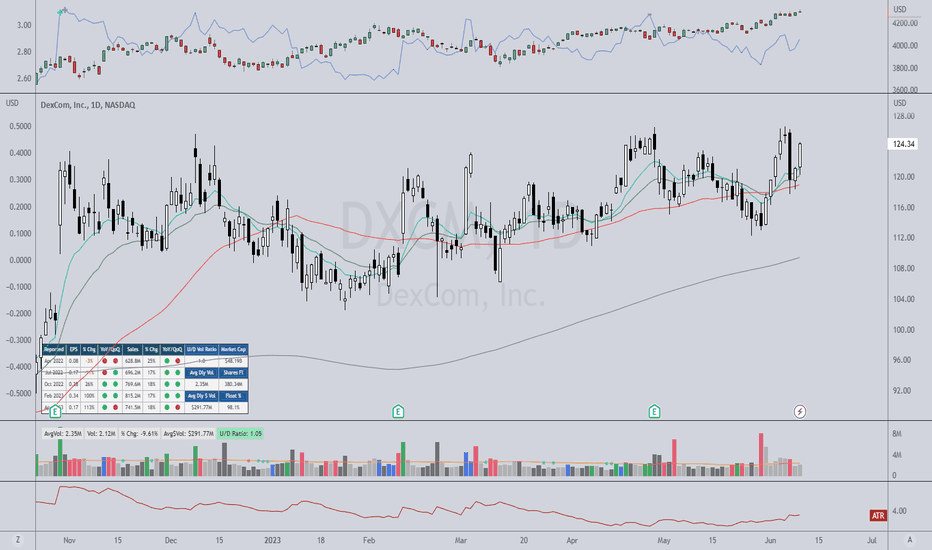The width and height of the screenshot is (932, 550).
Task: Click the U/D Vol Ratio header cell
Action: (201, 350)
